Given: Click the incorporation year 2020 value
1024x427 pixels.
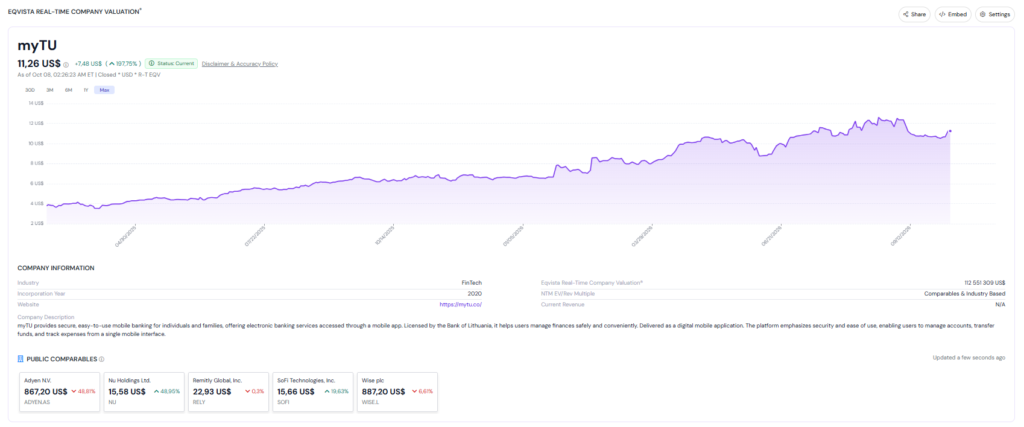Looking at the screenshot, I should [476, 294].
